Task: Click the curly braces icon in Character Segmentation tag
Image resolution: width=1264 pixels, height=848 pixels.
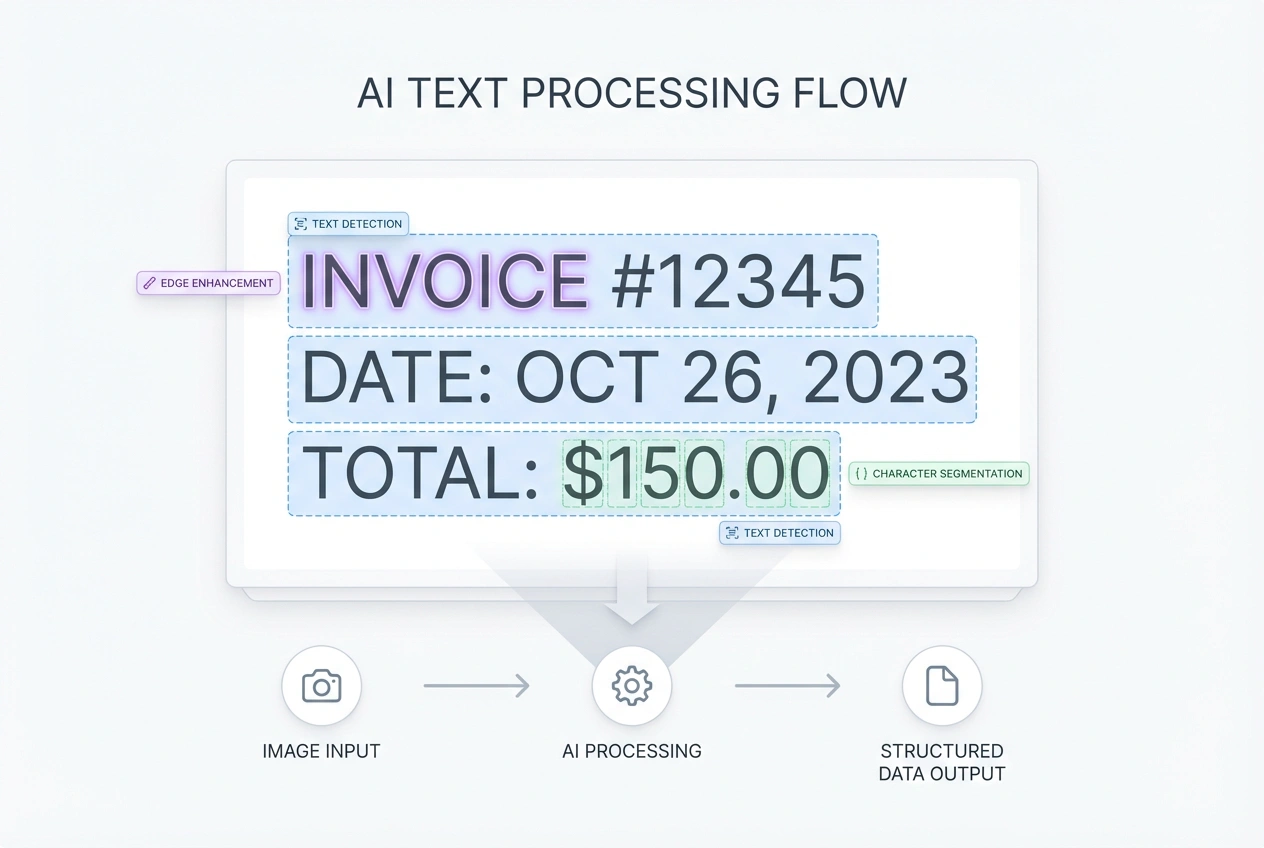Action: [861, 474]
